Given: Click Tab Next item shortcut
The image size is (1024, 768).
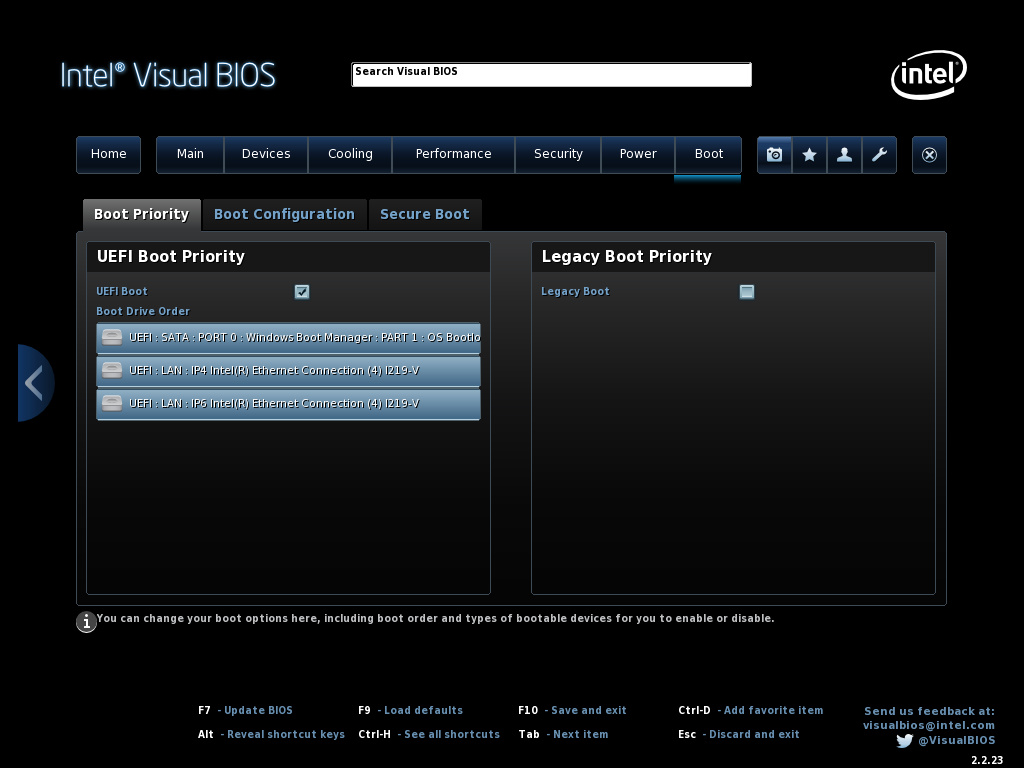Looking at the screenshot, I should pos(563,734).
